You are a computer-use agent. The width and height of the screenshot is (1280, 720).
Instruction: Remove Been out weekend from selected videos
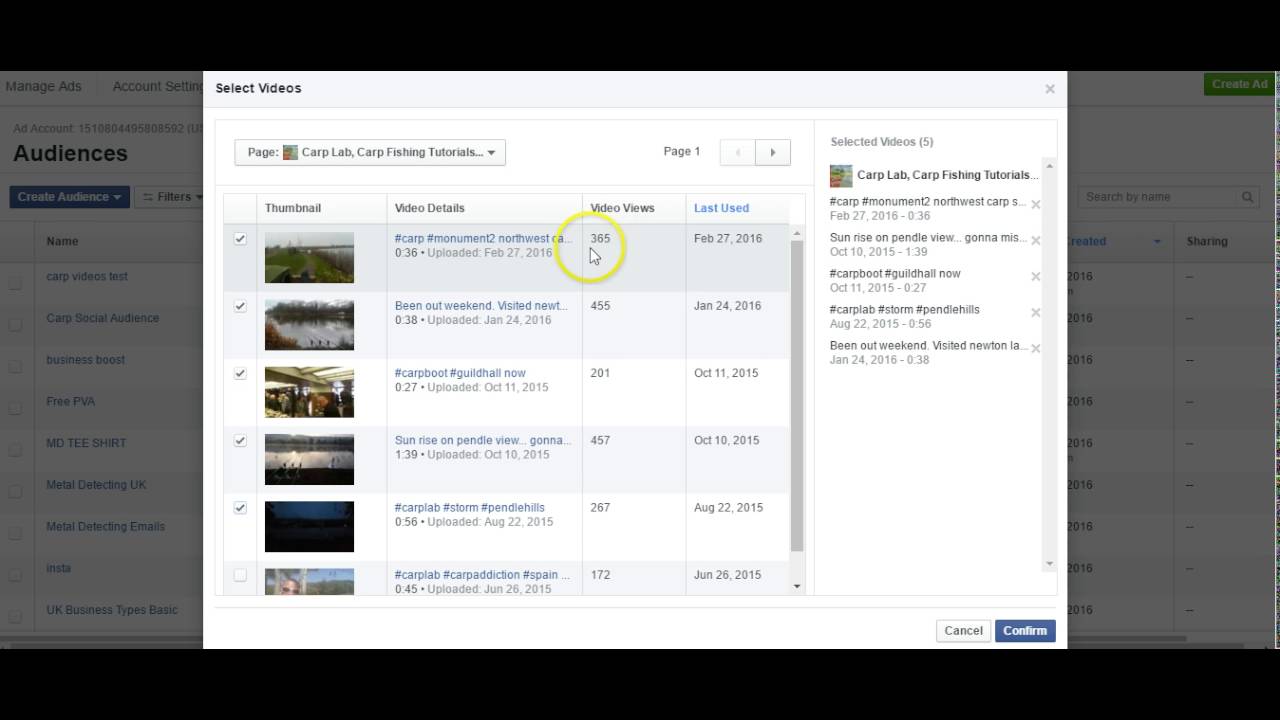point(1036,349)
